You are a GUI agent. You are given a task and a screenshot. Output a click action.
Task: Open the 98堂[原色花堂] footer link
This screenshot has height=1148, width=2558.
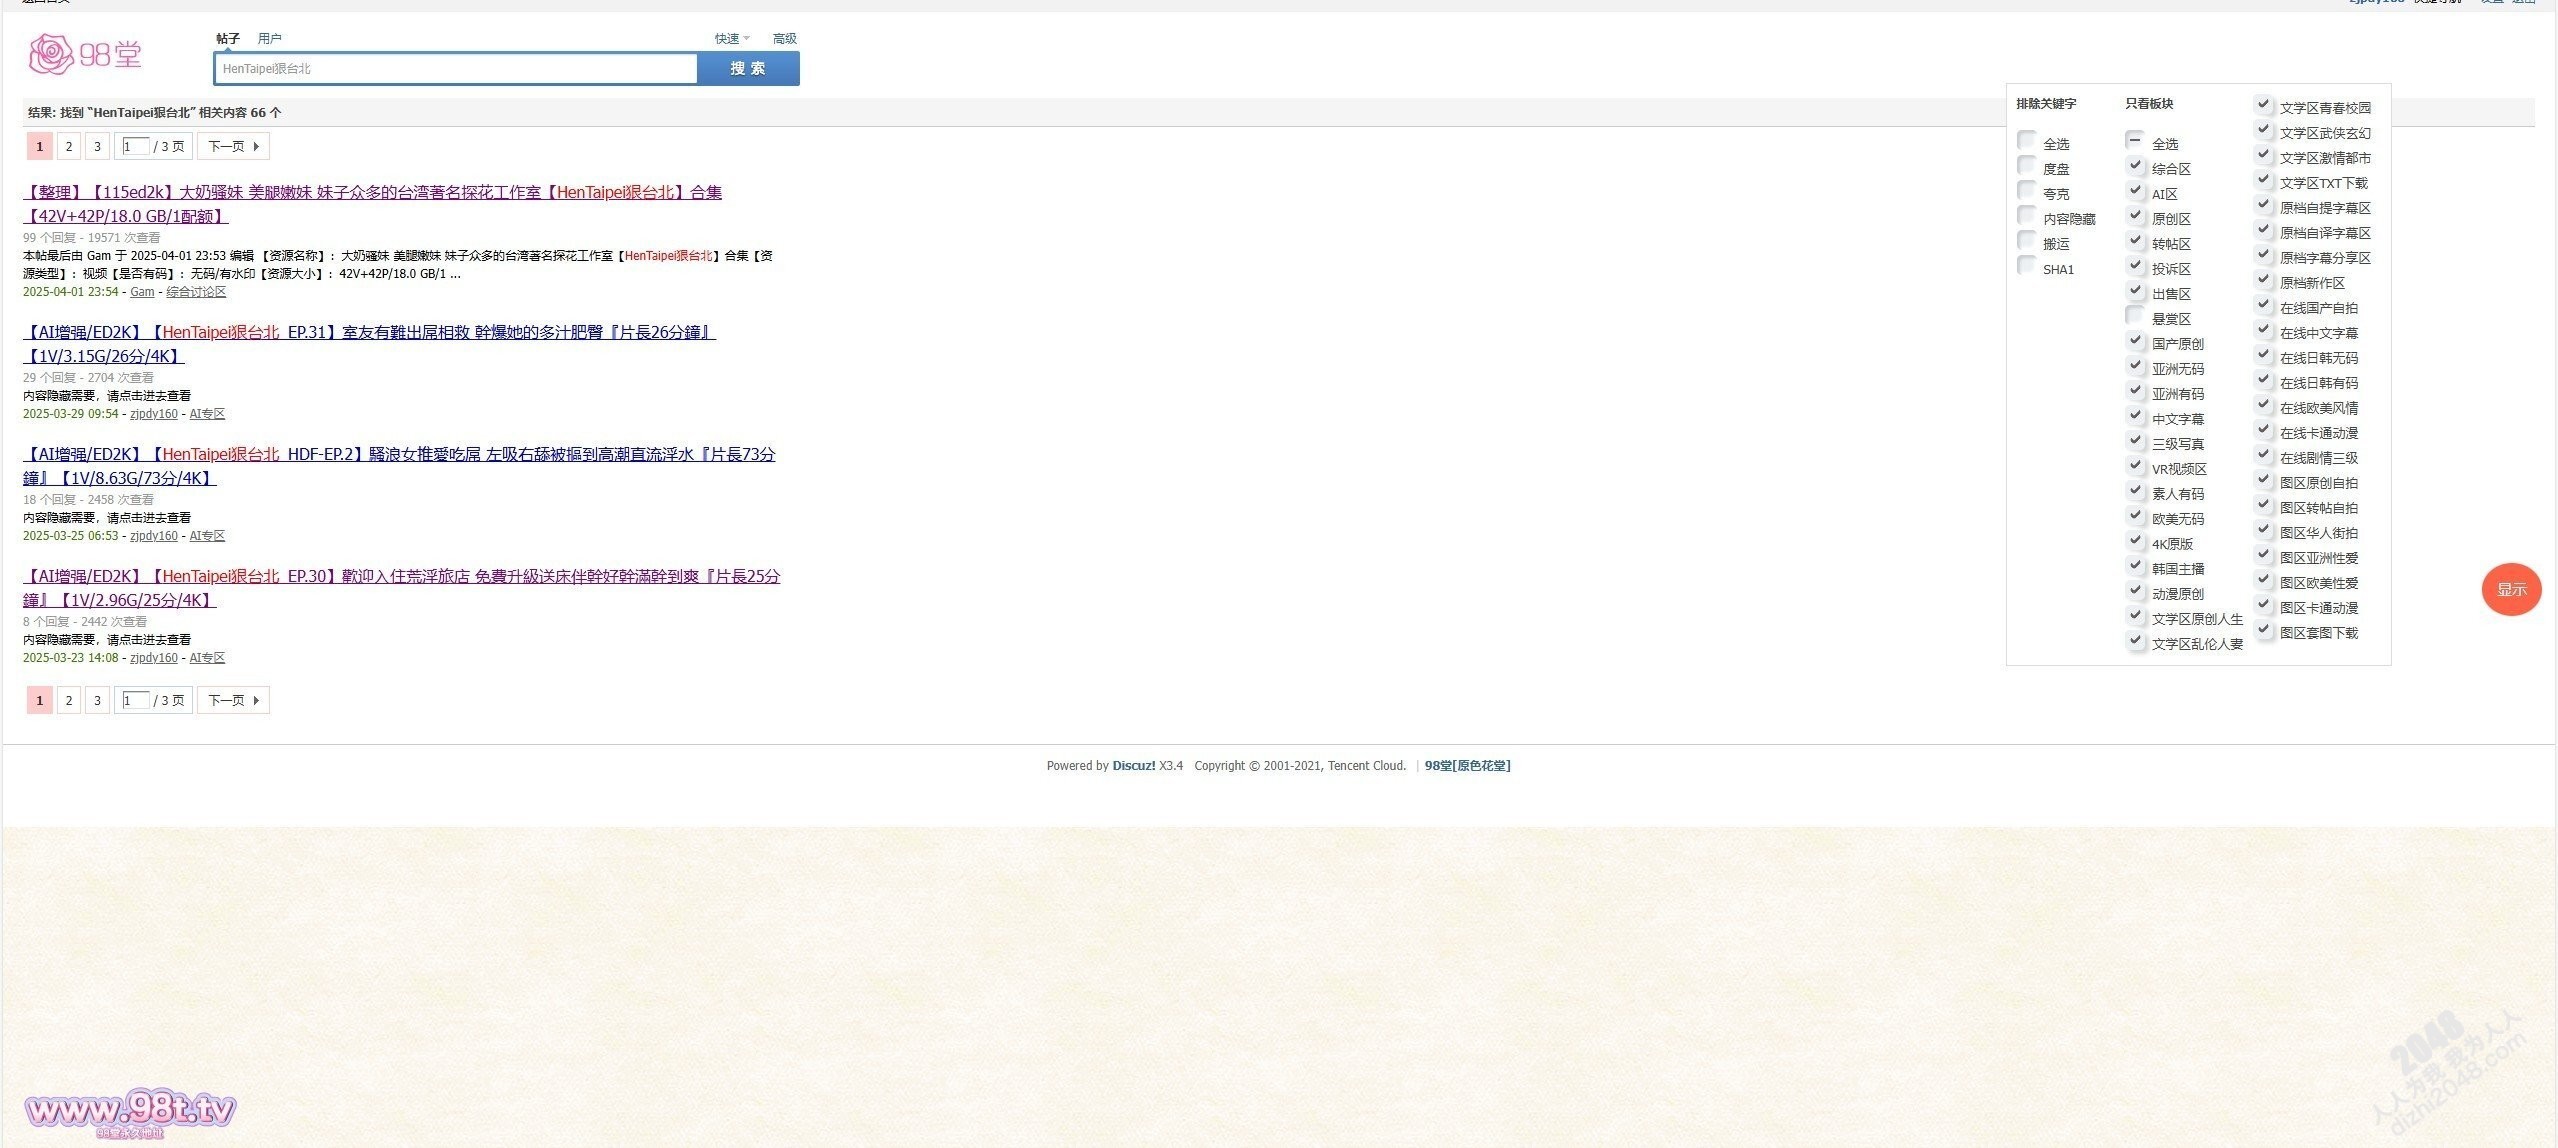tap(1467, 766)
